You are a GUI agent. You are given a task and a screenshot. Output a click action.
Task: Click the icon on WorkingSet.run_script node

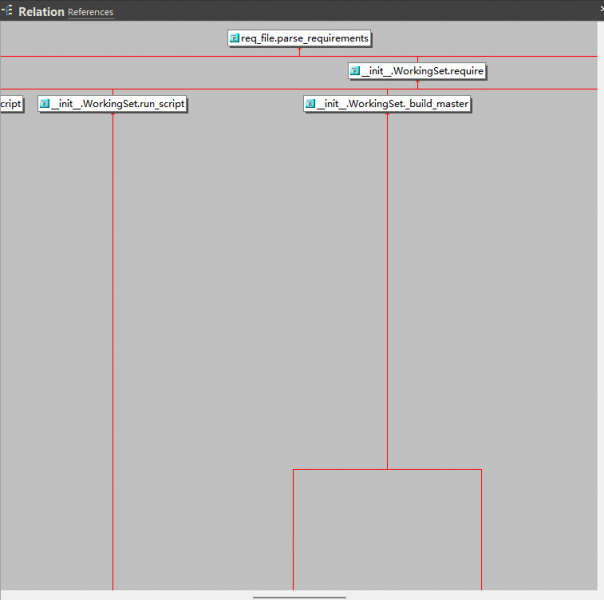(x=45, y=104)
